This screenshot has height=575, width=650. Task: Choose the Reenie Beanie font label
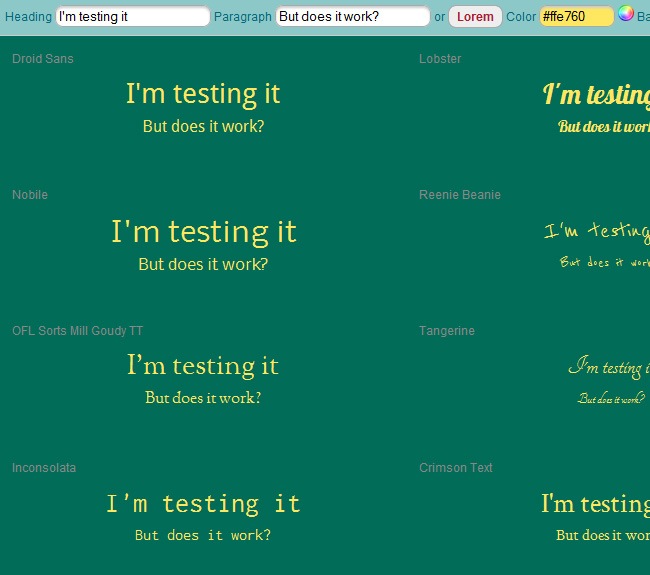(x=460, y=195)
